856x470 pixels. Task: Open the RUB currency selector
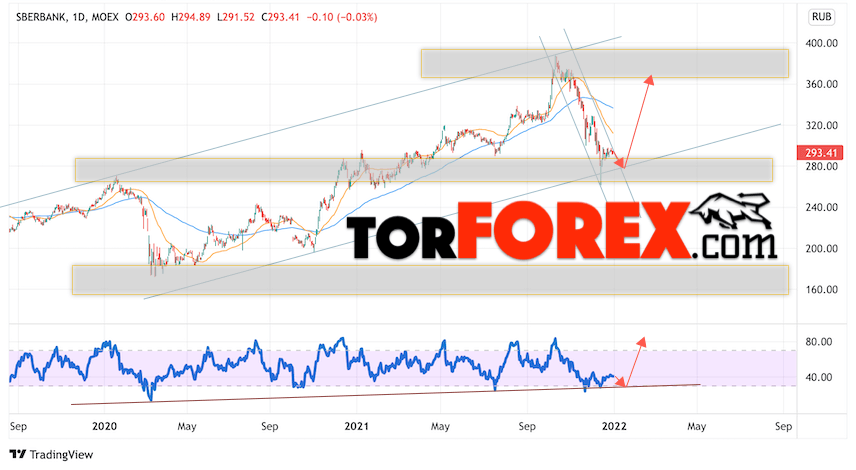(821, 17)
